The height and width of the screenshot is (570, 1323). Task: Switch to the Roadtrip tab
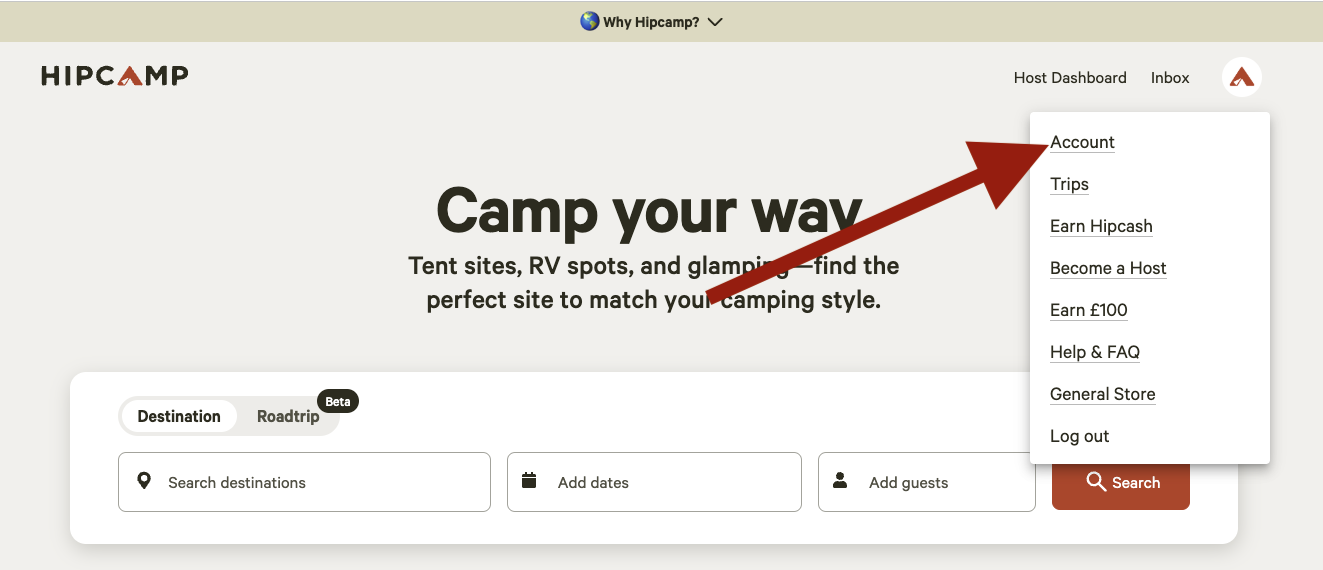coord(288,416)
